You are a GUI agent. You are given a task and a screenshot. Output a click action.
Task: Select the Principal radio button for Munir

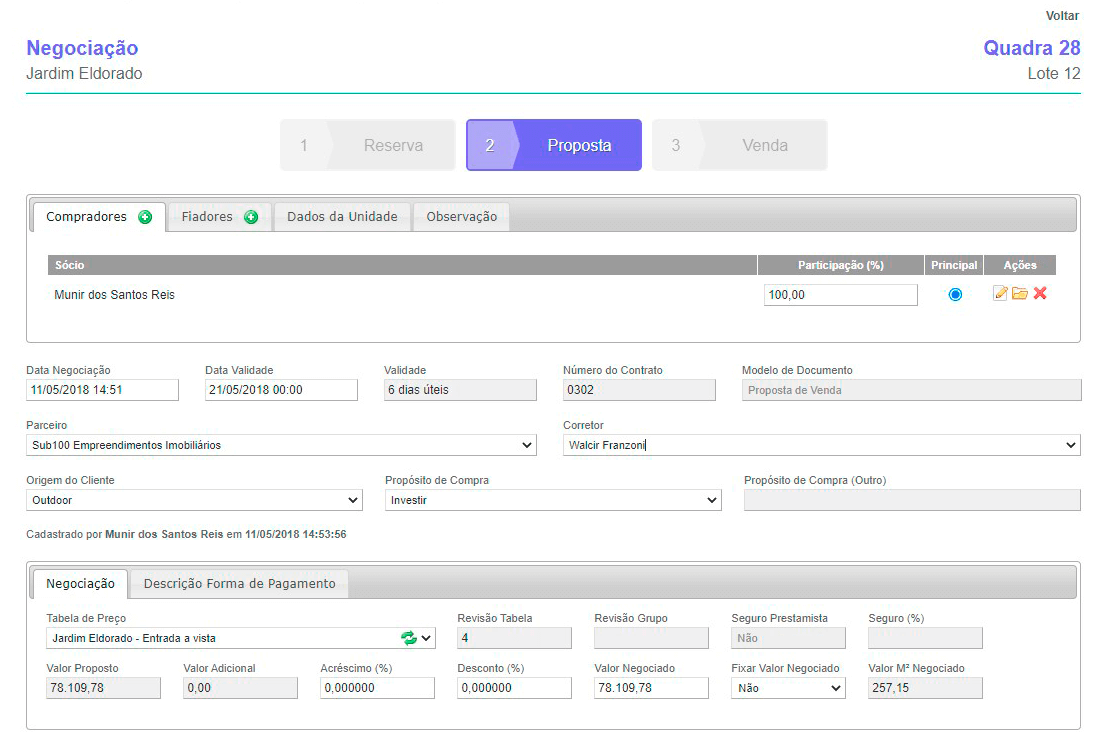tap(955, 295)
